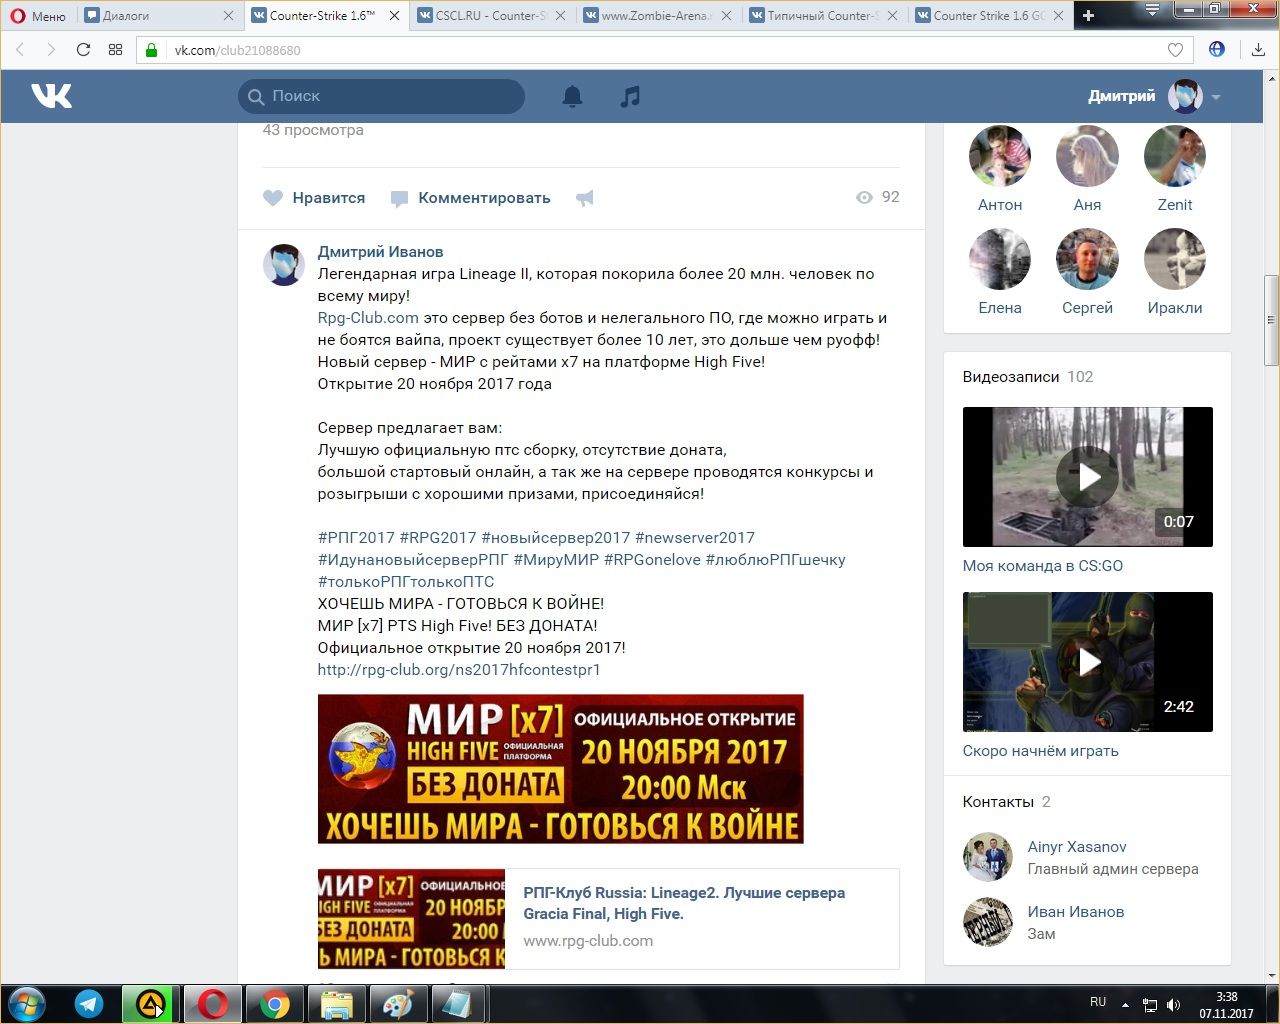Open the VK music player icon
The height and width of the screenshot is (1024, 1280).
pos(629,96)
